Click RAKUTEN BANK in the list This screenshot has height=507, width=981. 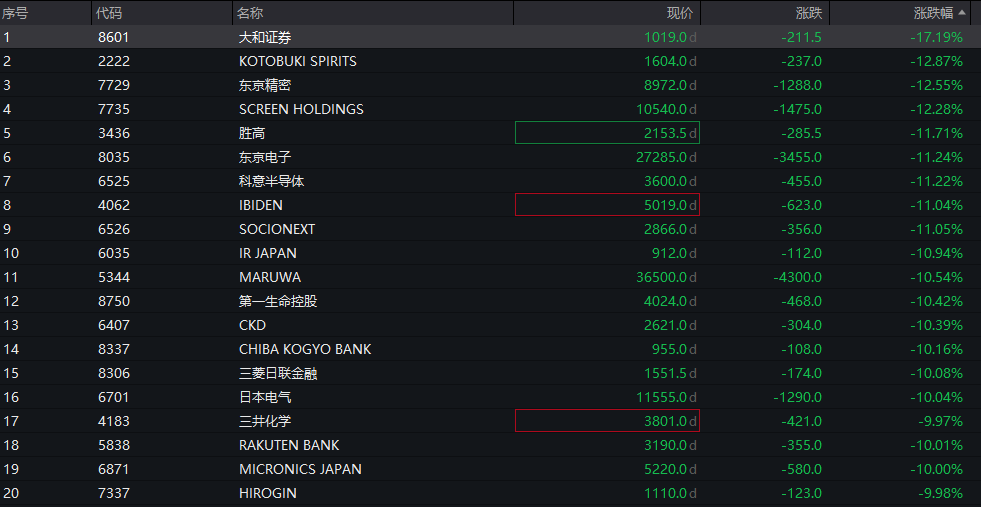tap(289, 445)
